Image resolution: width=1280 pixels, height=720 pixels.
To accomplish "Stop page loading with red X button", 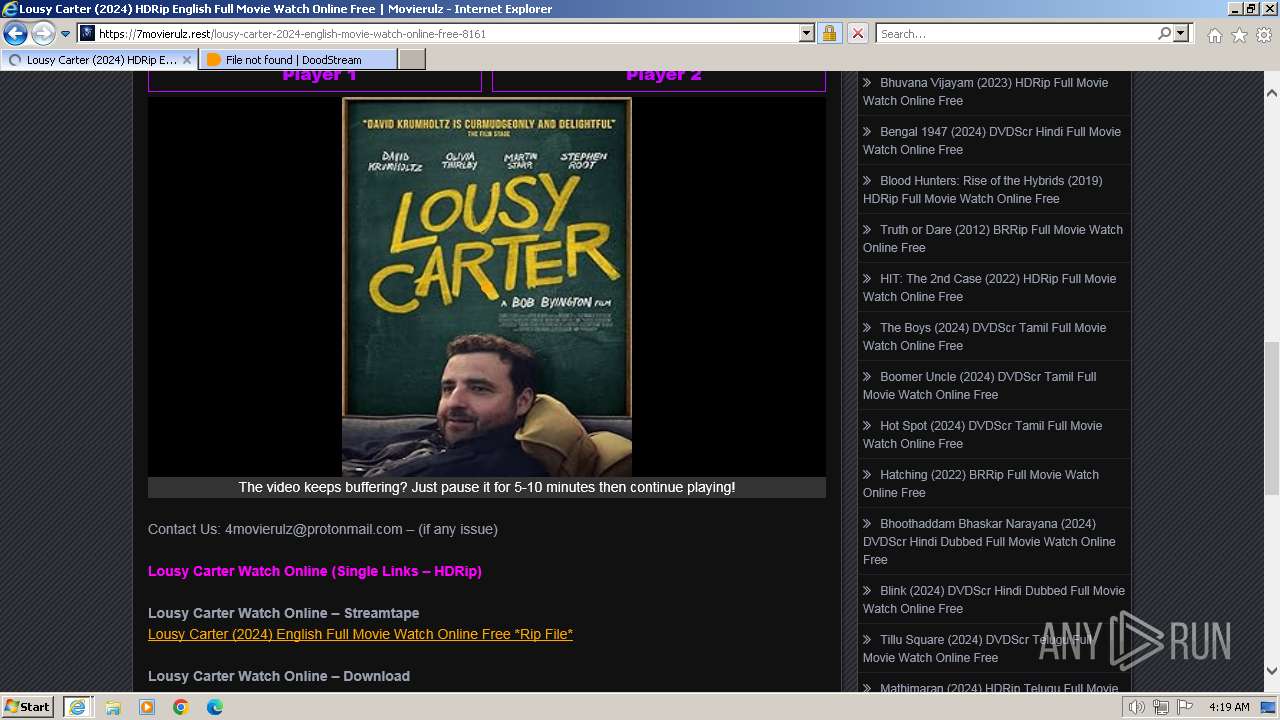I will click(x=857, y=33).
